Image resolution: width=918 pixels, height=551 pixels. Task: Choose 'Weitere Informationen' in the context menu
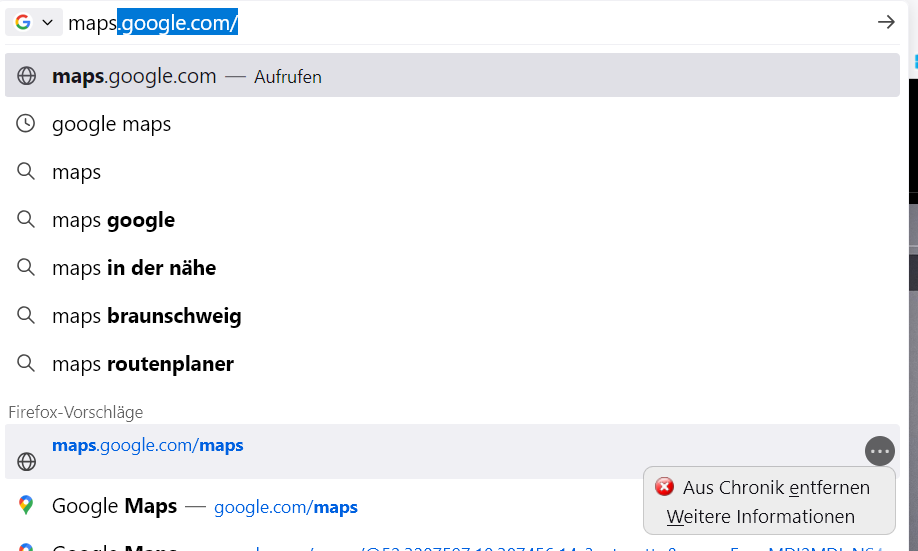[x=760, y=517]
